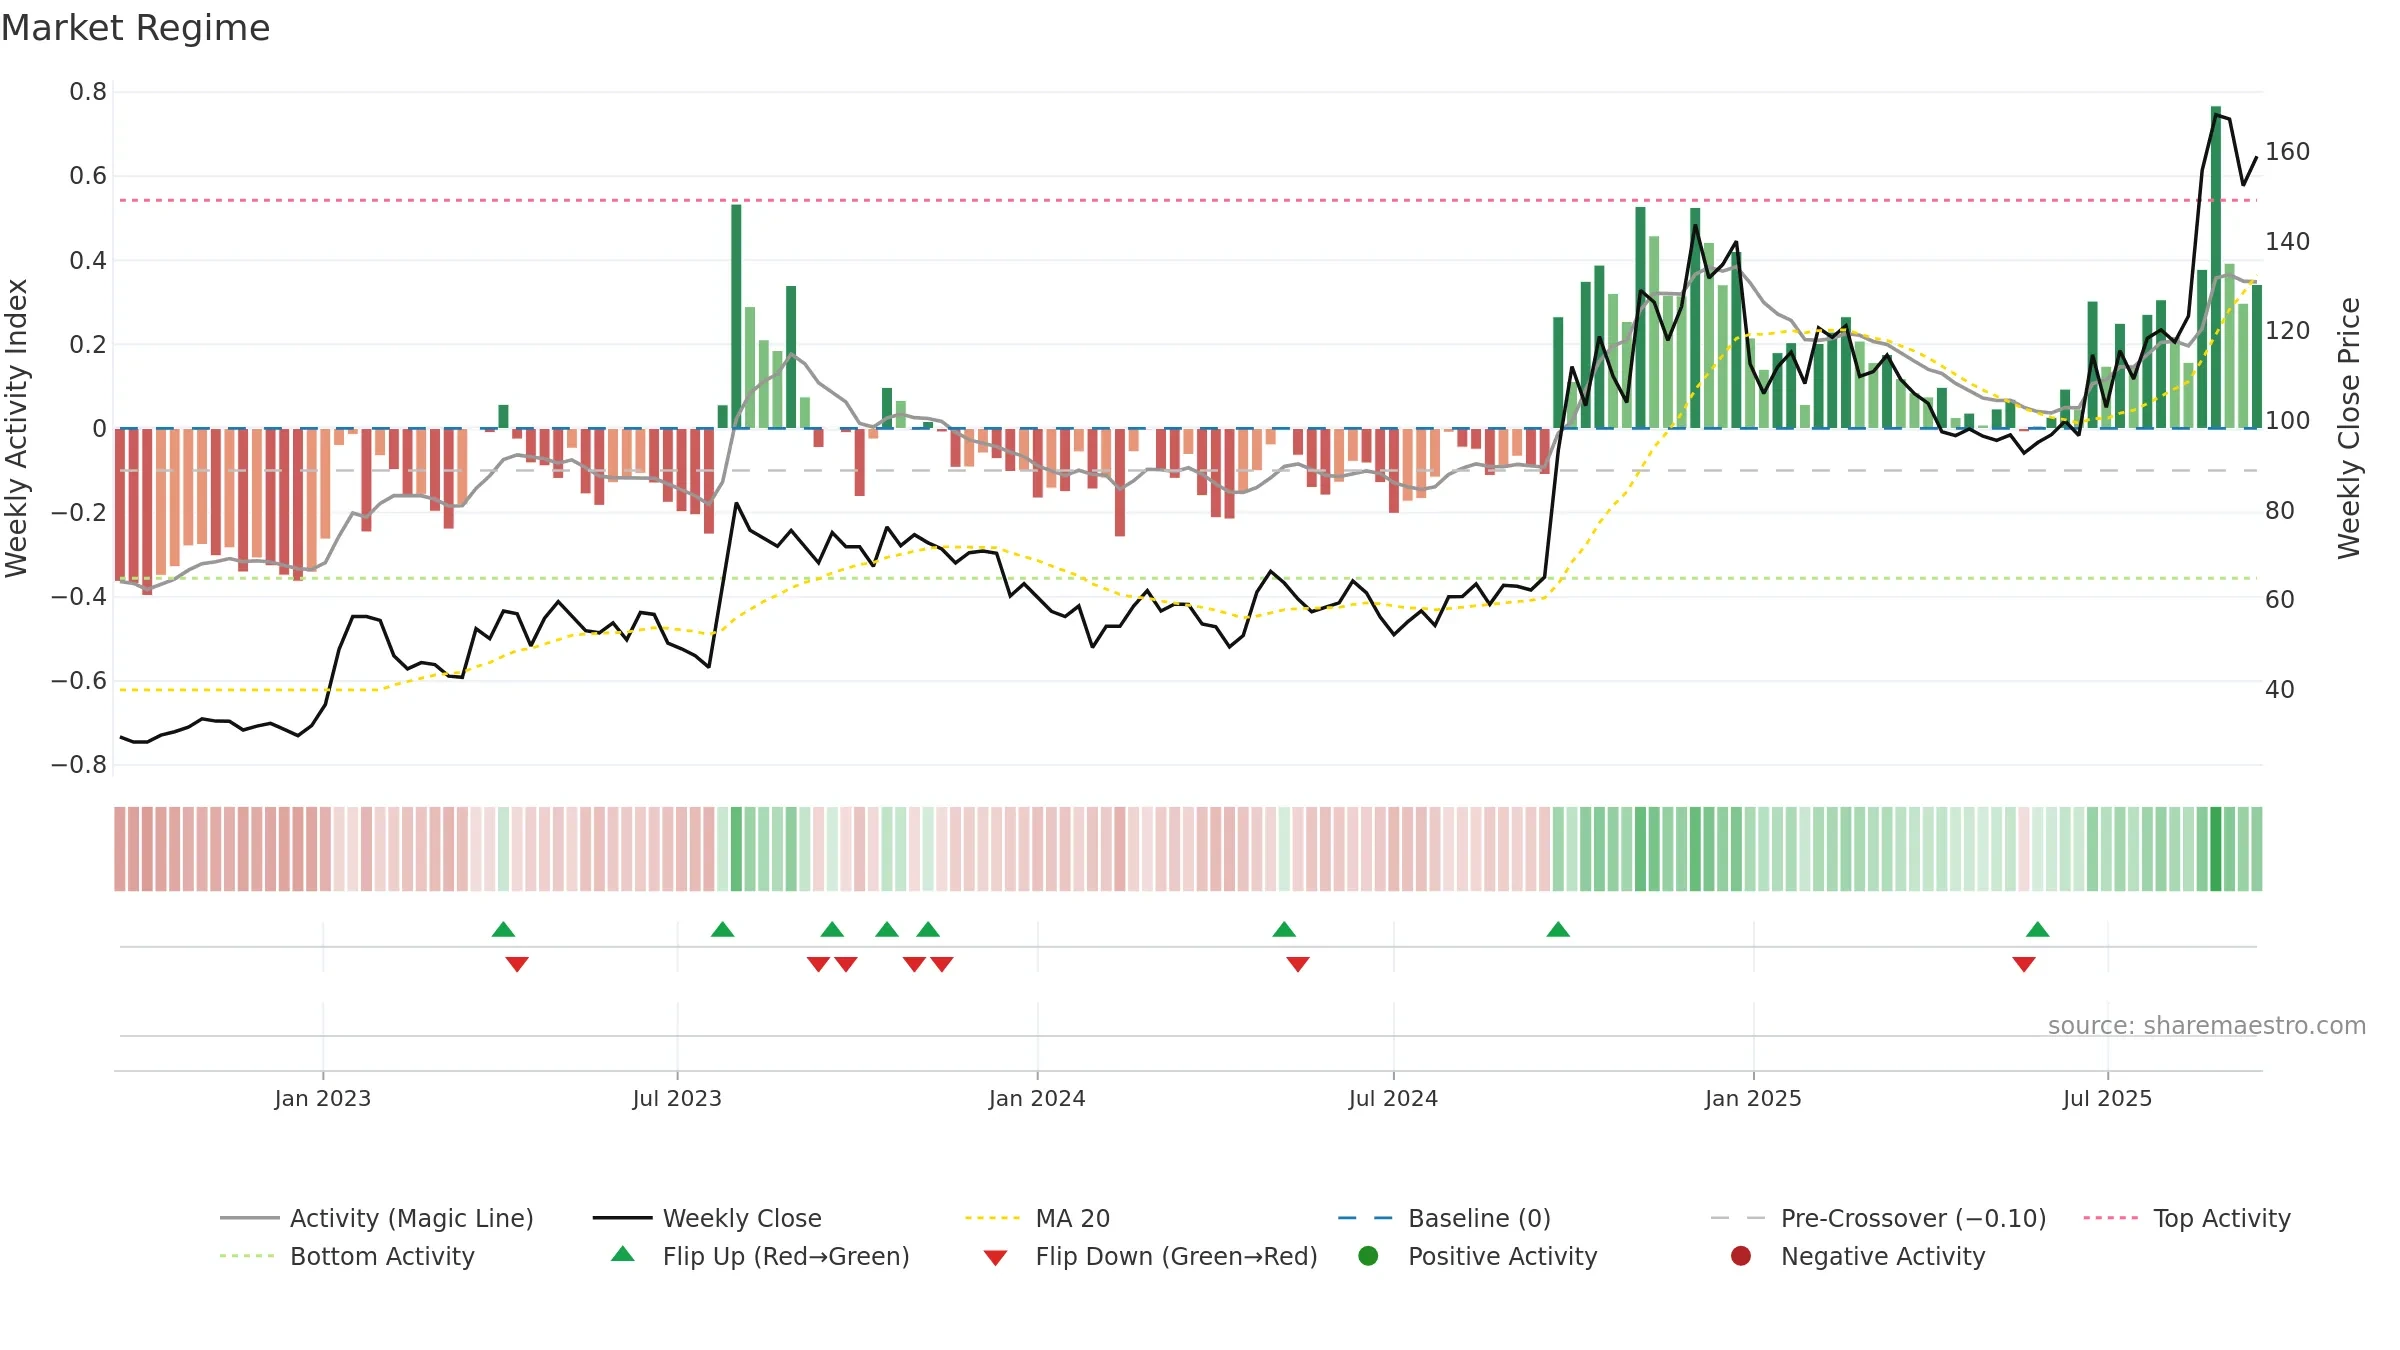Toggle the Bottom Activity legend entry
Screen dimensions: 2400x1350
point(347,1256)
